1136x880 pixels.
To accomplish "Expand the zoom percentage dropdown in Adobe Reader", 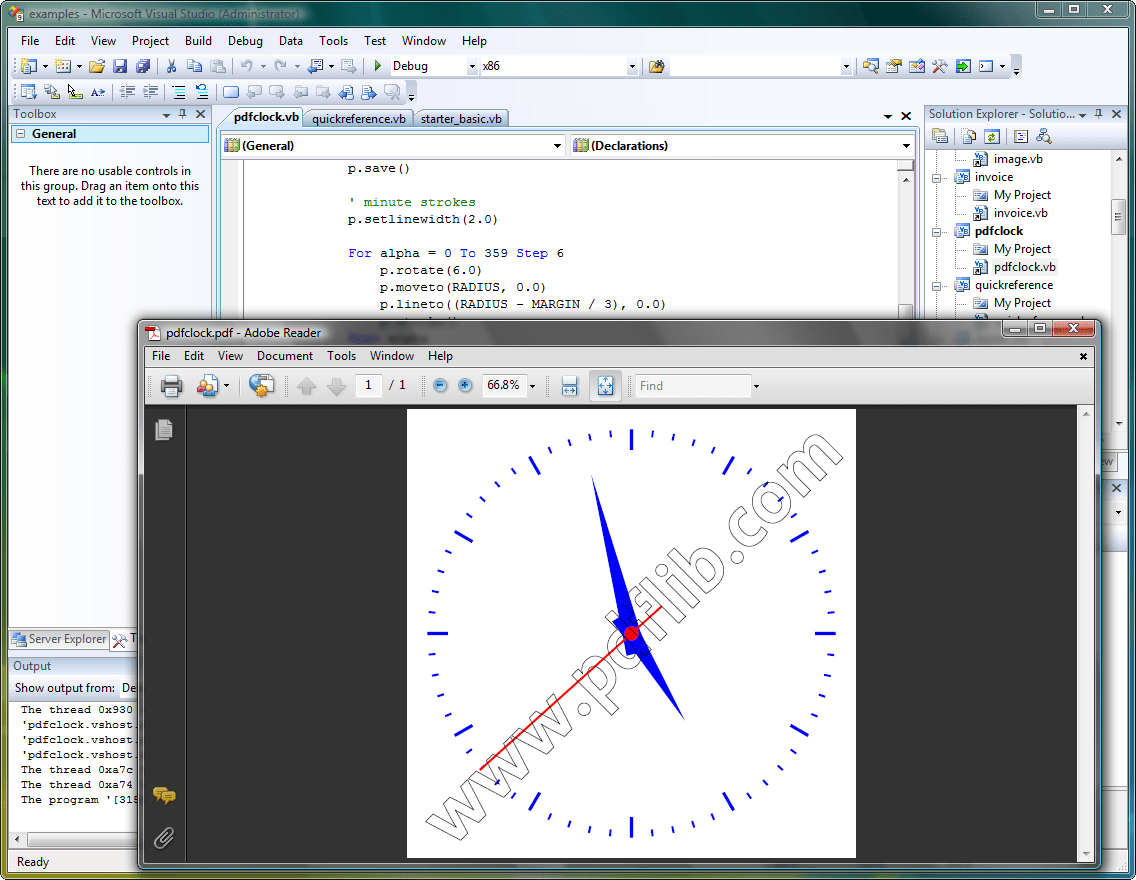I will point(532,385).
